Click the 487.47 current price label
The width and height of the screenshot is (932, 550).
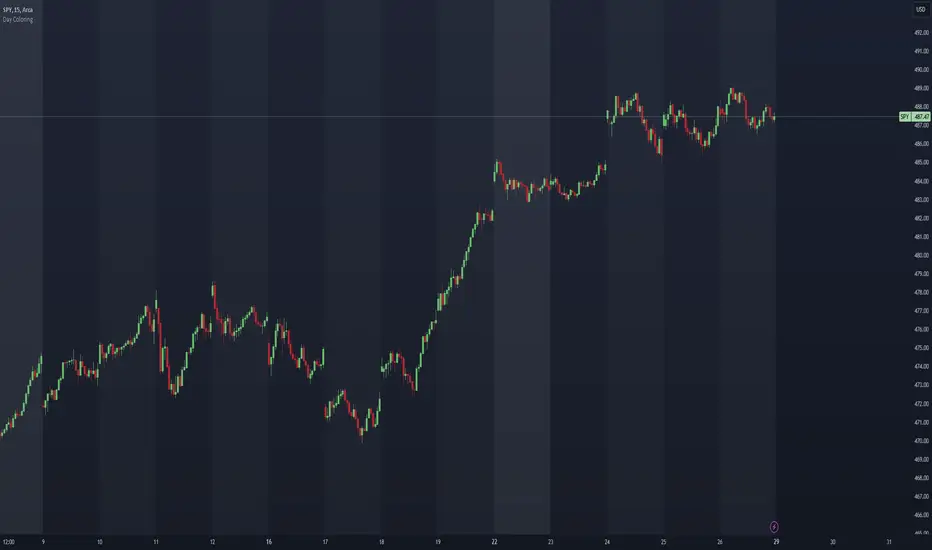click(920, 117)
